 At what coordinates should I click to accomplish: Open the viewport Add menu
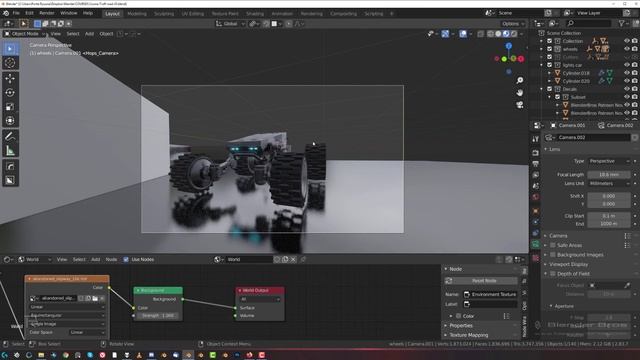(x=89, y=34)
